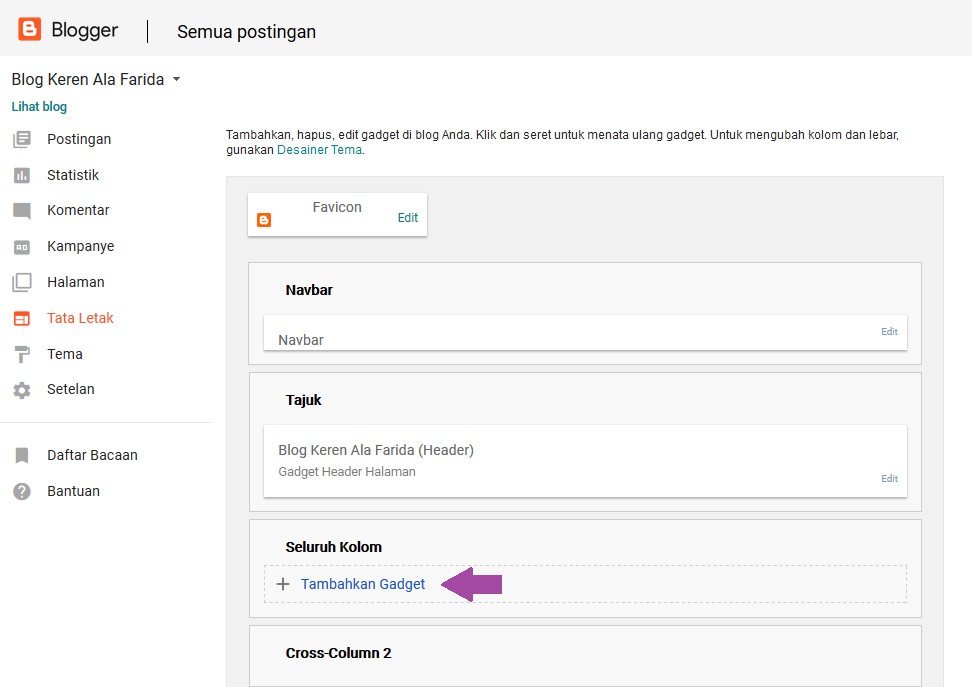
Task: Open the Desainer Tema link
Action: pyautogui.click(x=319, y=148)
